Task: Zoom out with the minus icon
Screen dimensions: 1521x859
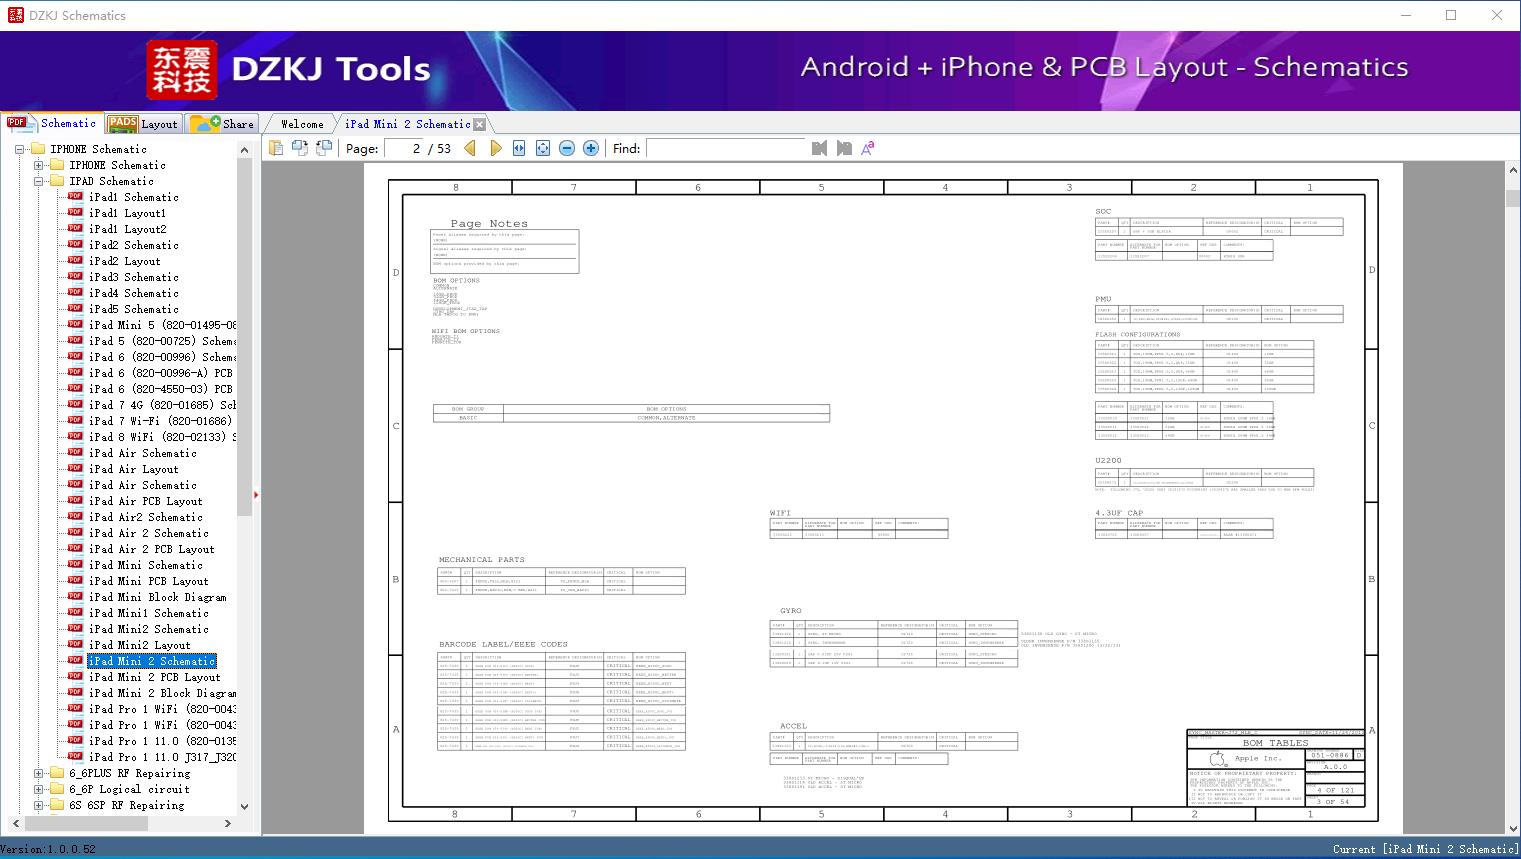Action: click(567, 148)
